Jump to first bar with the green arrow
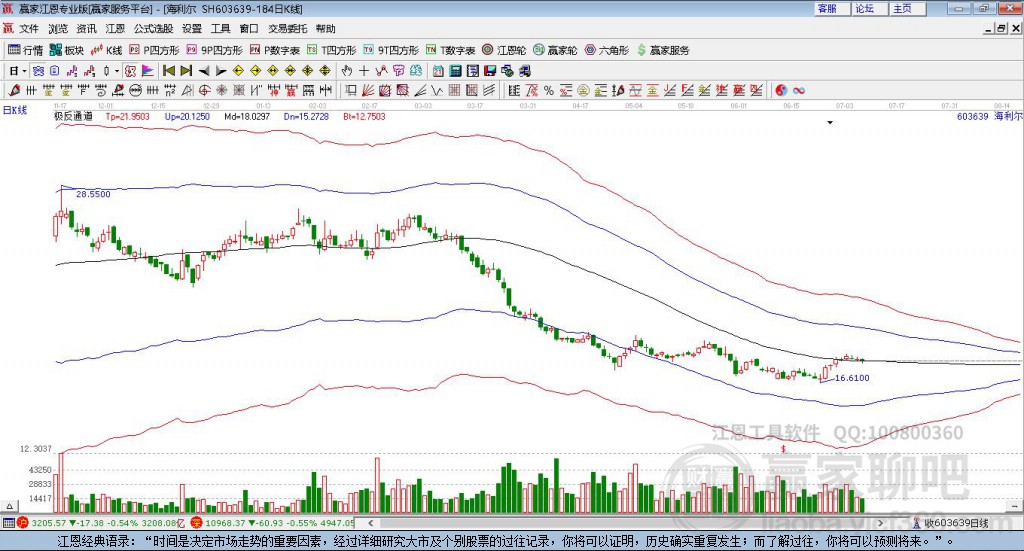 point(169,71)
